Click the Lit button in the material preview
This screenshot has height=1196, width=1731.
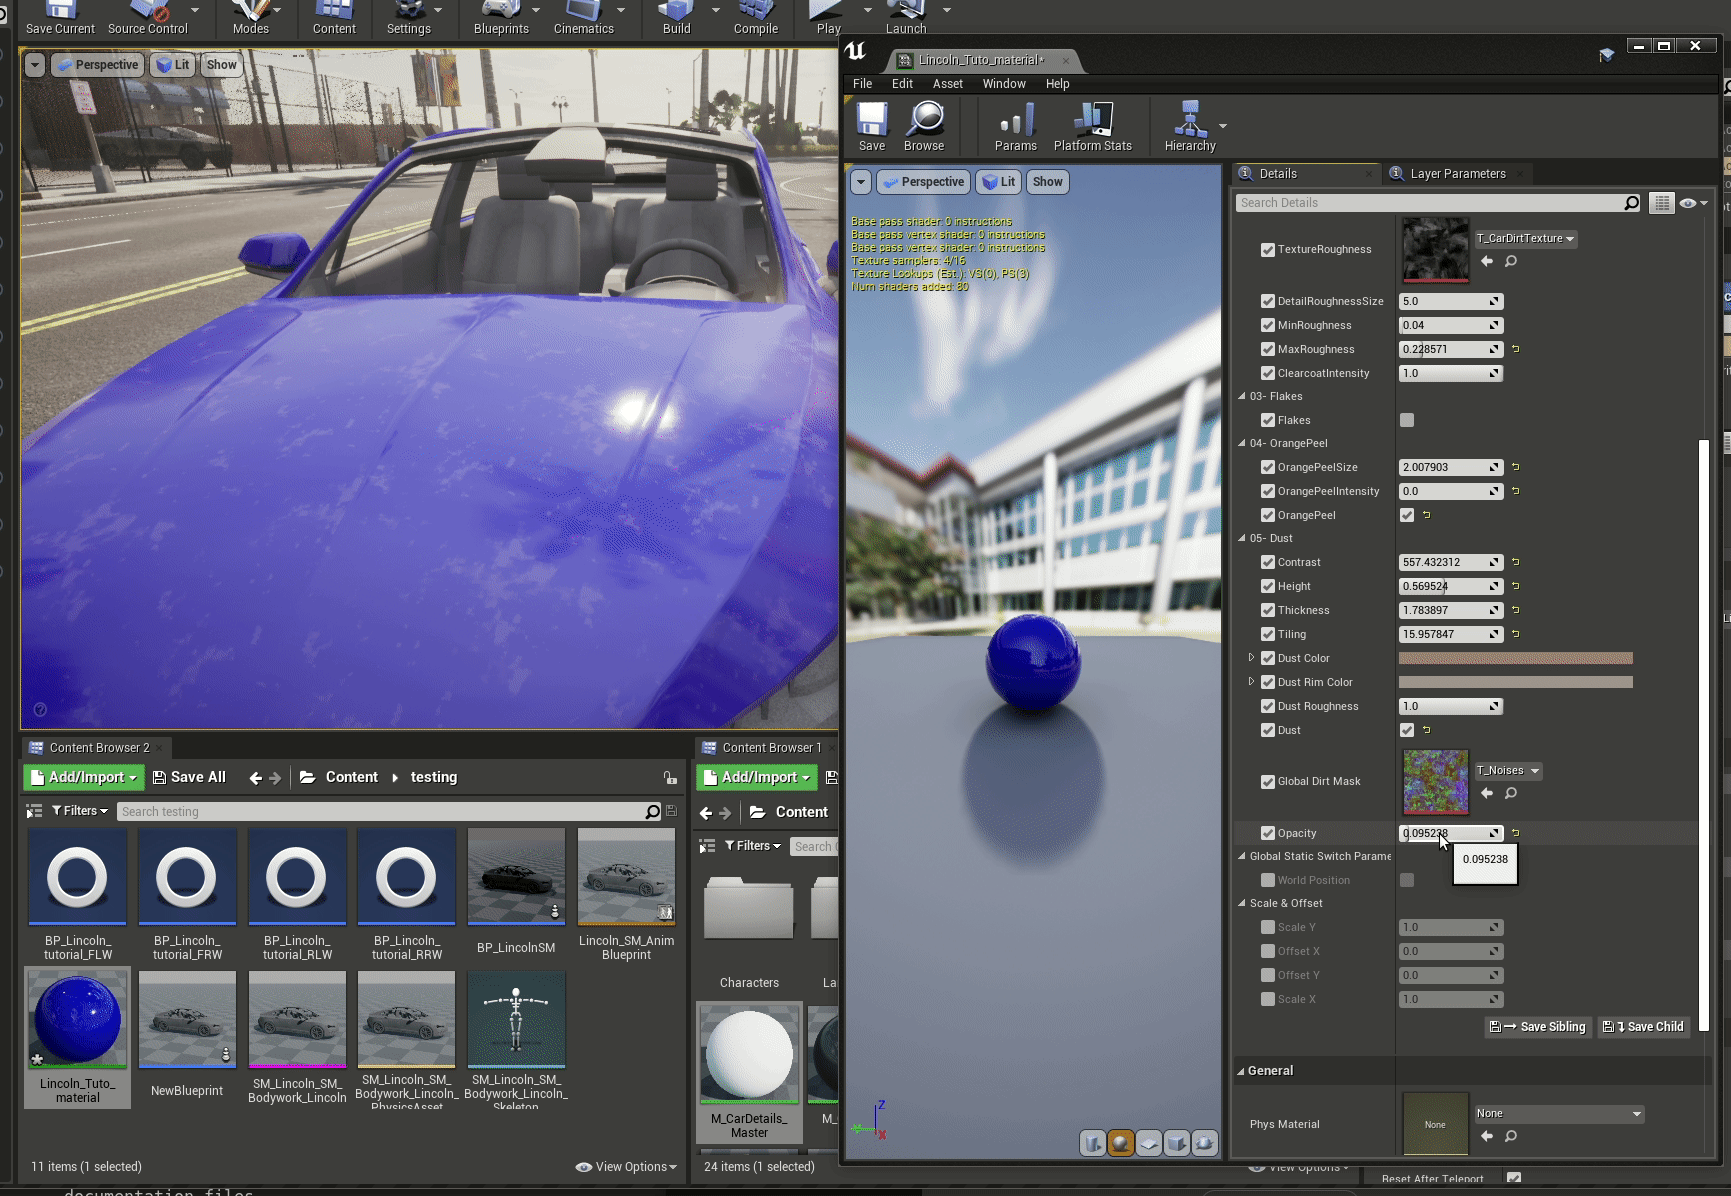point(999,182)
